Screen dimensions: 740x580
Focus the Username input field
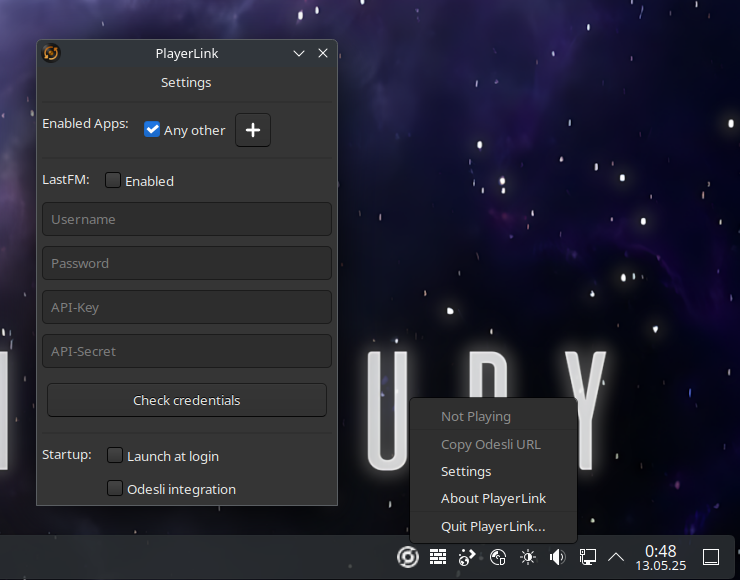(x=187, y=219)
